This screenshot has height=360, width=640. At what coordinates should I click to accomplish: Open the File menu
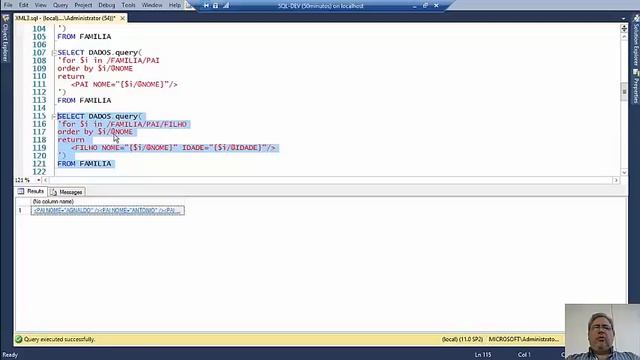click(8, 5)
